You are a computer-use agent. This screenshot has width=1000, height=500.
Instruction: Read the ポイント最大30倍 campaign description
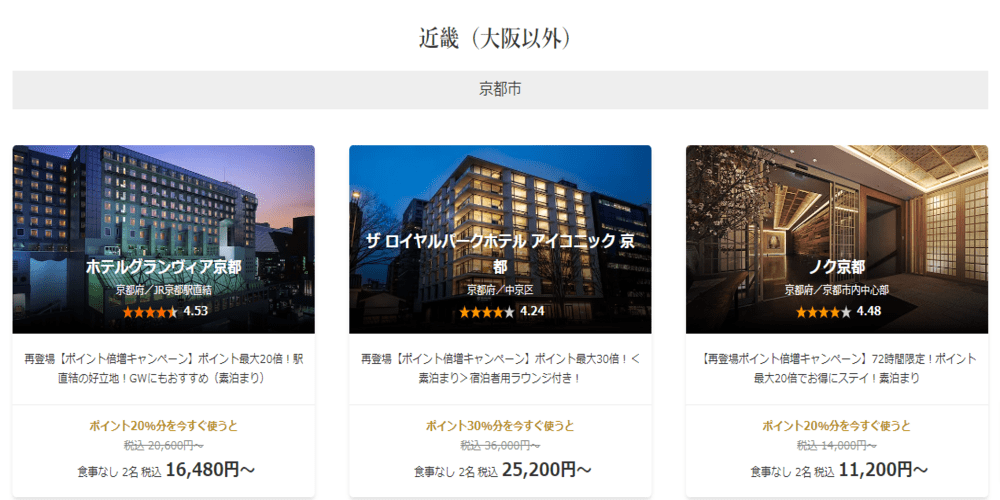(500, 369)
